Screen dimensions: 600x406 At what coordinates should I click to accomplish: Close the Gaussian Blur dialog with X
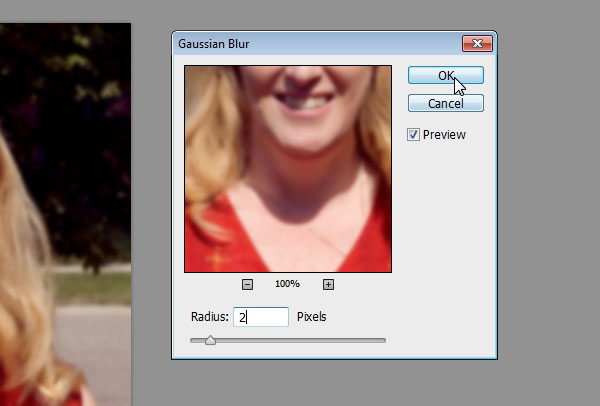[475, 43]
